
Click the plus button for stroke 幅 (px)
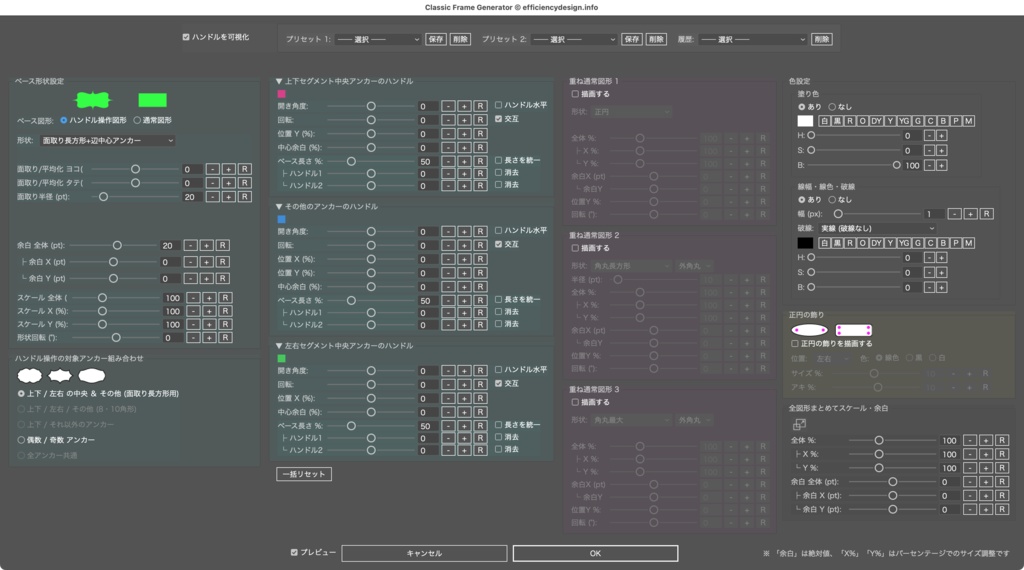(970, 214)
